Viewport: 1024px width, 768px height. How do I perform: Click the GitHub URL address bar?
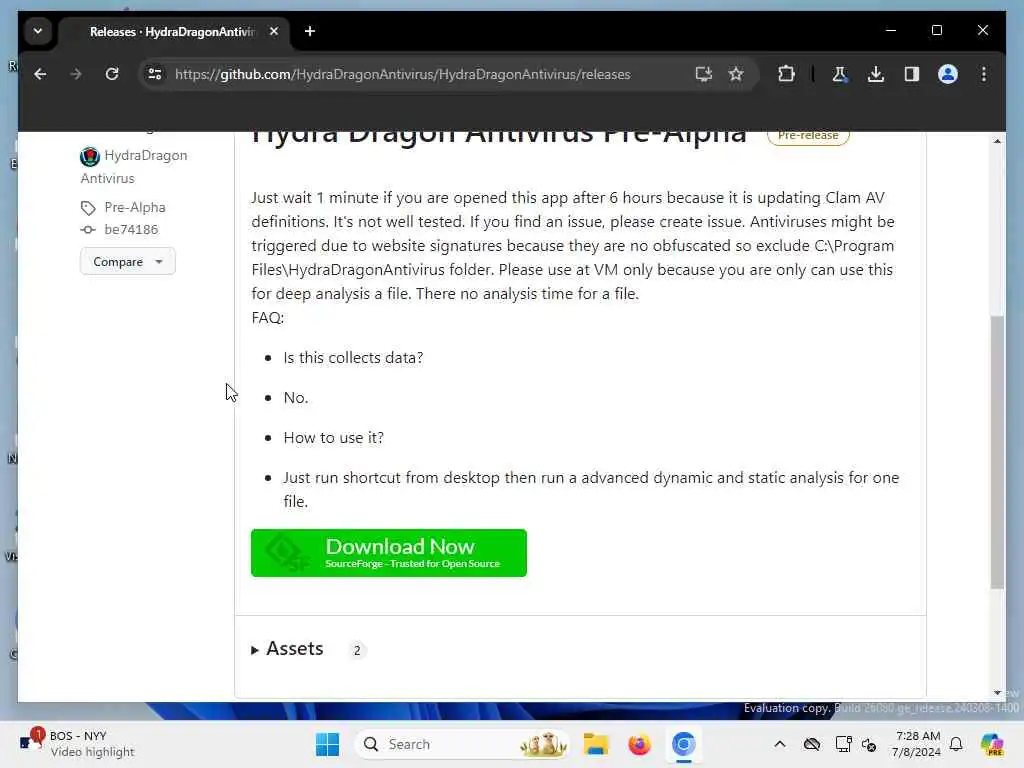click(402, 74)
